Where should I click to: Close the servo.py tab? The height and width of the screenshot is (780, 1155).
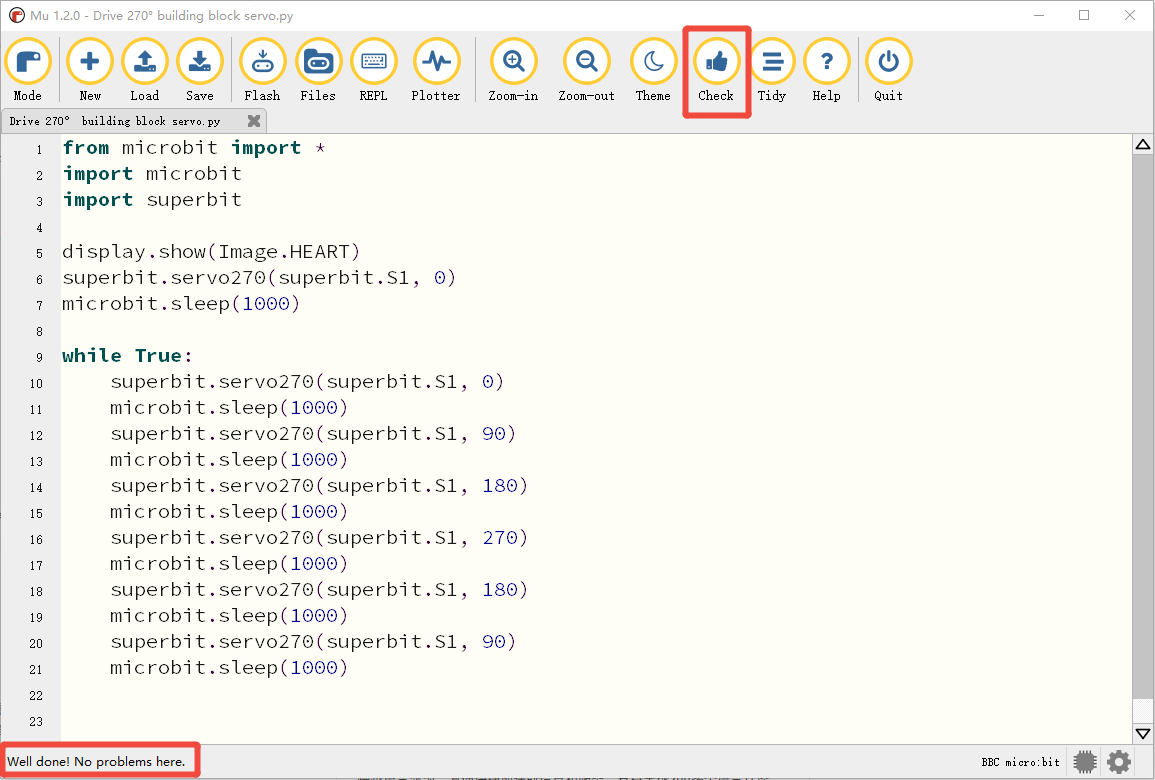[x=254, y=121]
